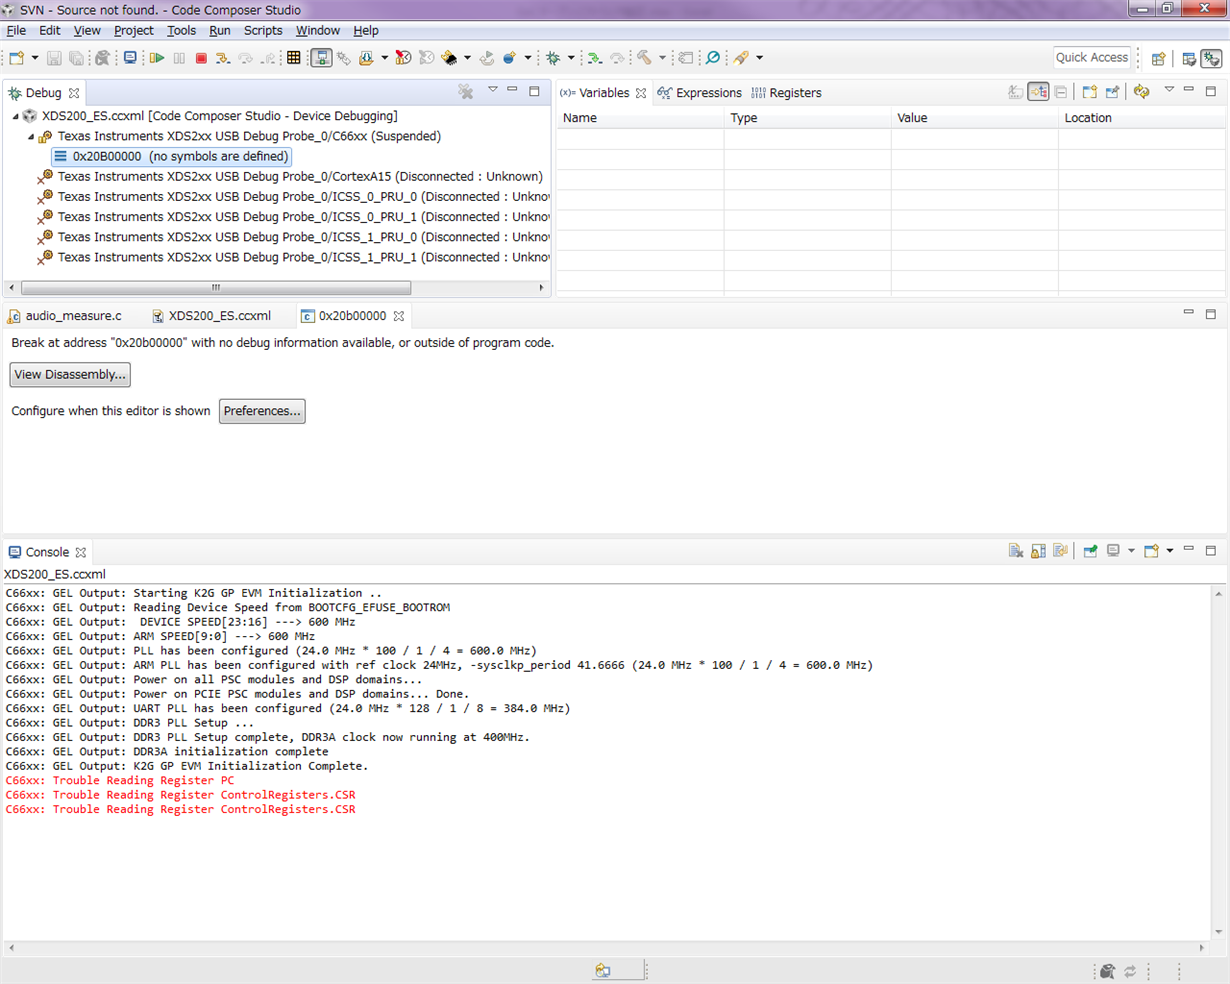This screenshot has height=984, width=1230.
Task: Click continuous refresh icon in Variables view
Action: point(1141,92)
